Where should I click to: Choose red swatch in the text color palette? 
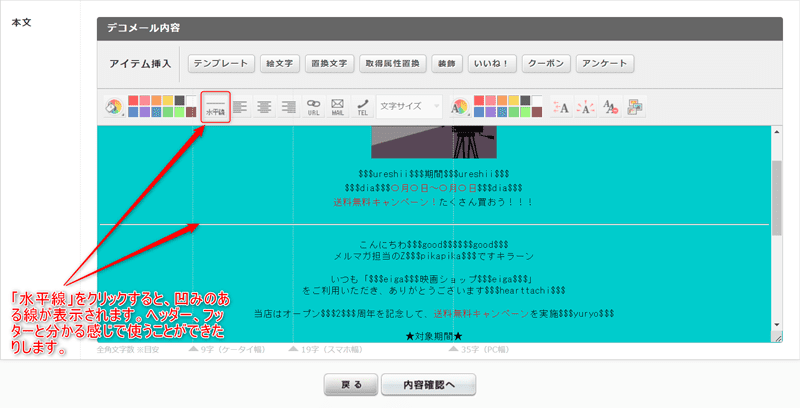click(x=479, y=100)
